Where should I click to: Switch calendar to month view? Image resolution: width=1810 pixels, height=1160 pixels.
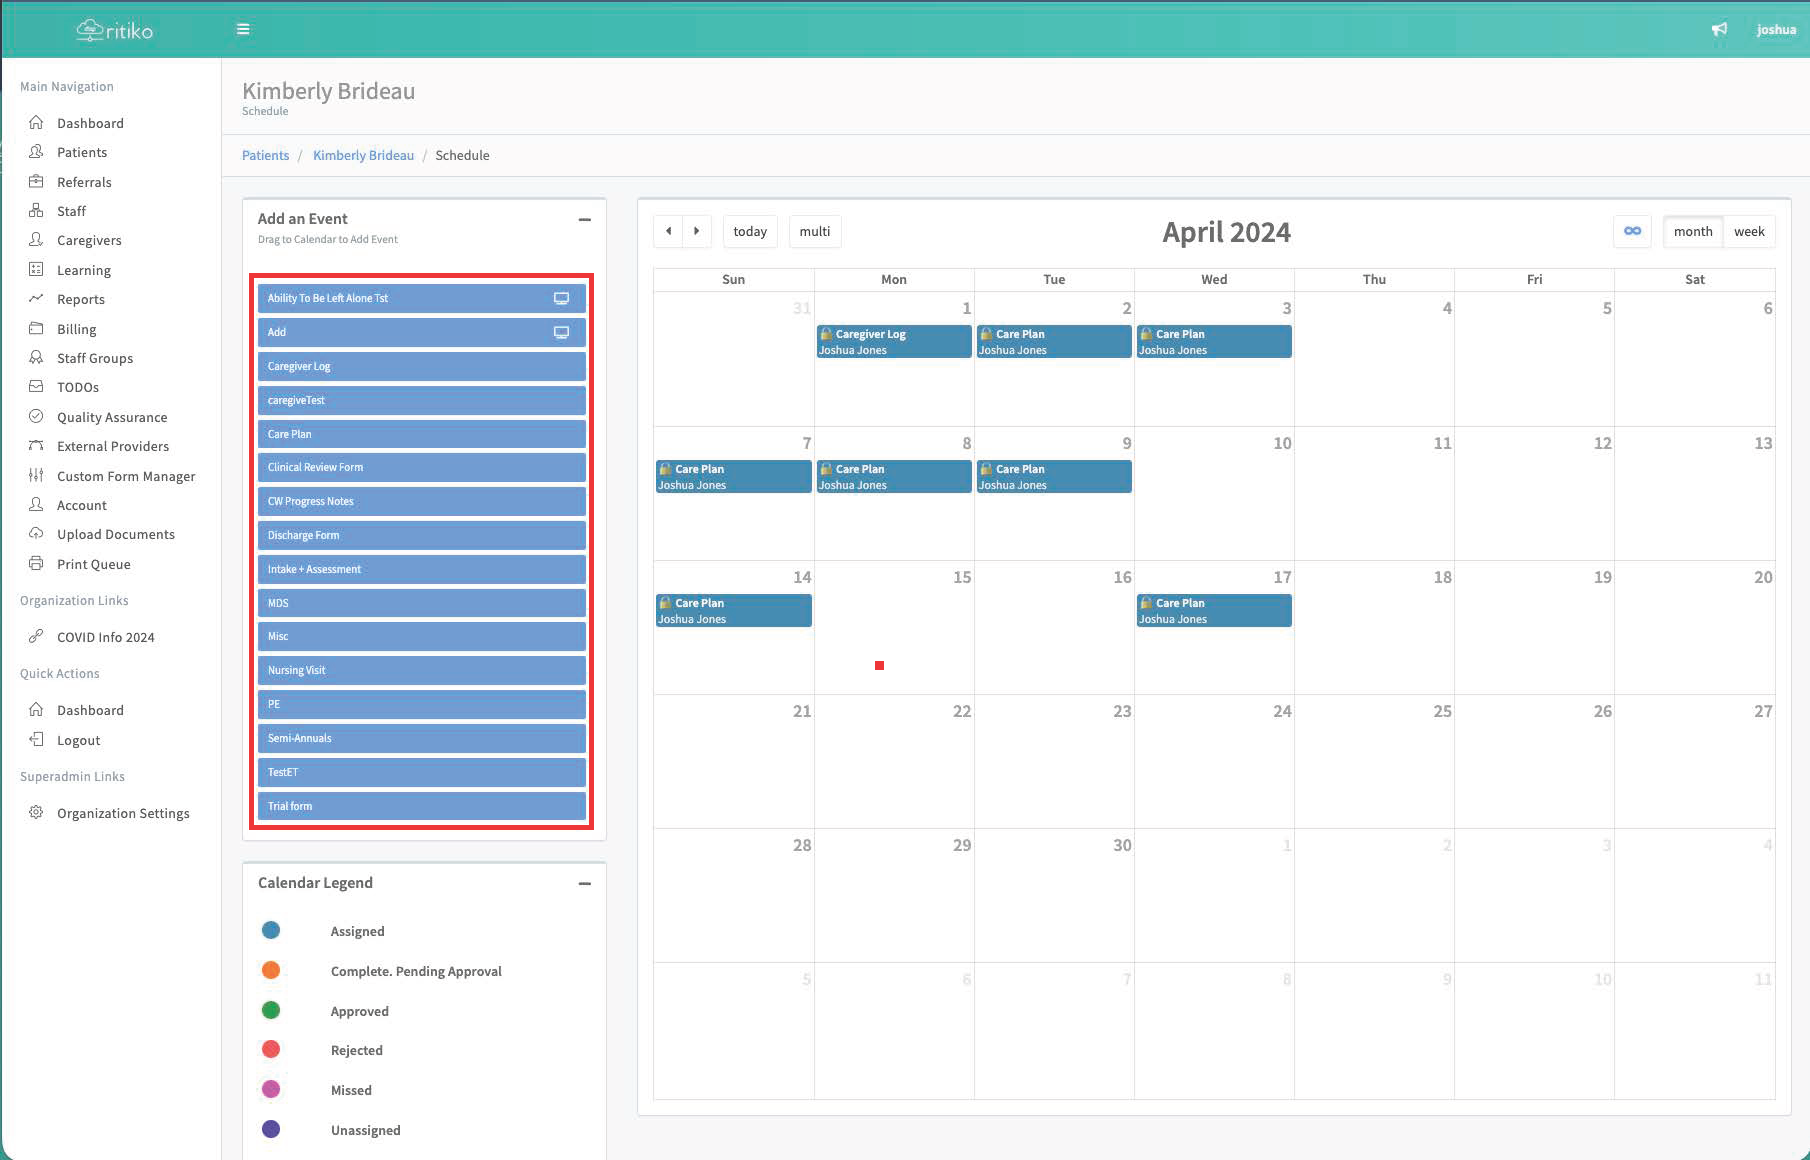coord(1692,231)
